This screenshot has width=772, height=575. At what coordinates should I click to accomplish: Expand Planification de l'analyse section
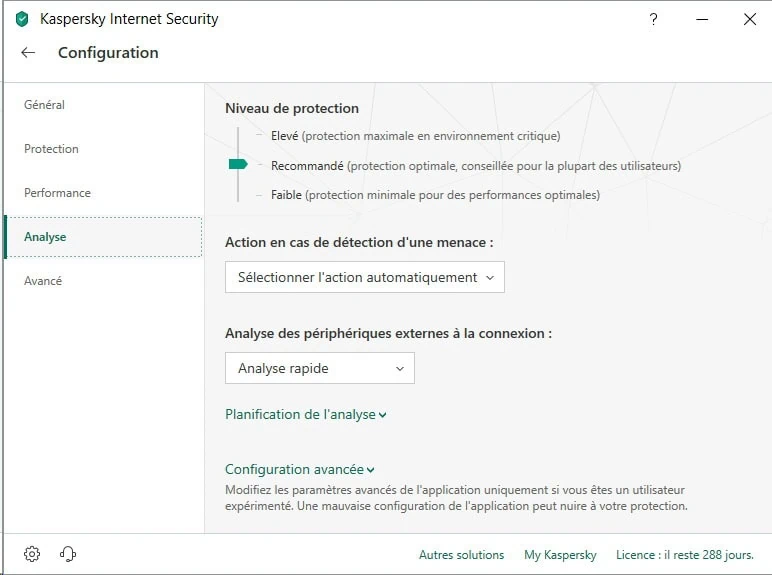305,414
